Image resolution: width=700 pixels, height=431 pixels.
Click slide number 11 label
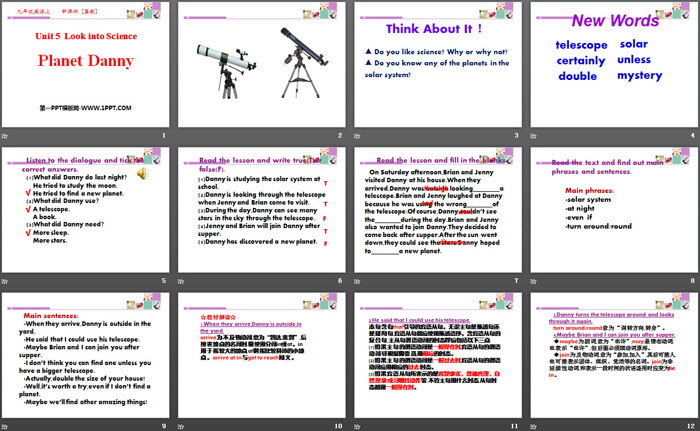515,426
